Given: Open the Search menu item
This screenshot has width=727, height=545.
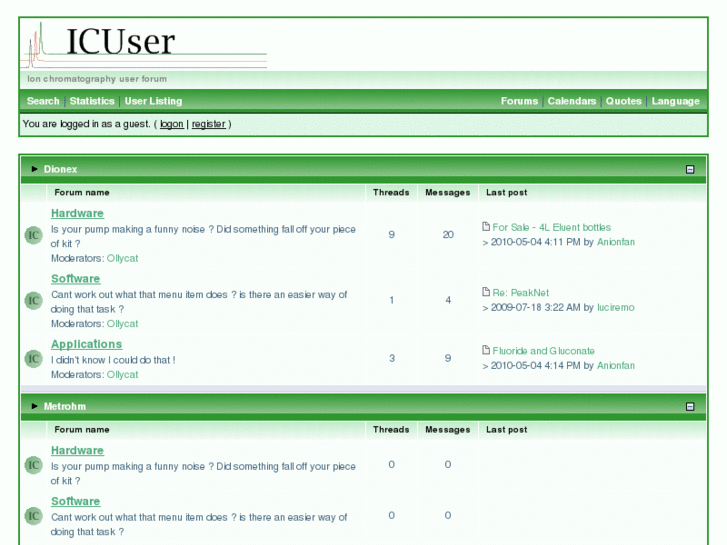Looking at the screenshot, I should (43, 101).
